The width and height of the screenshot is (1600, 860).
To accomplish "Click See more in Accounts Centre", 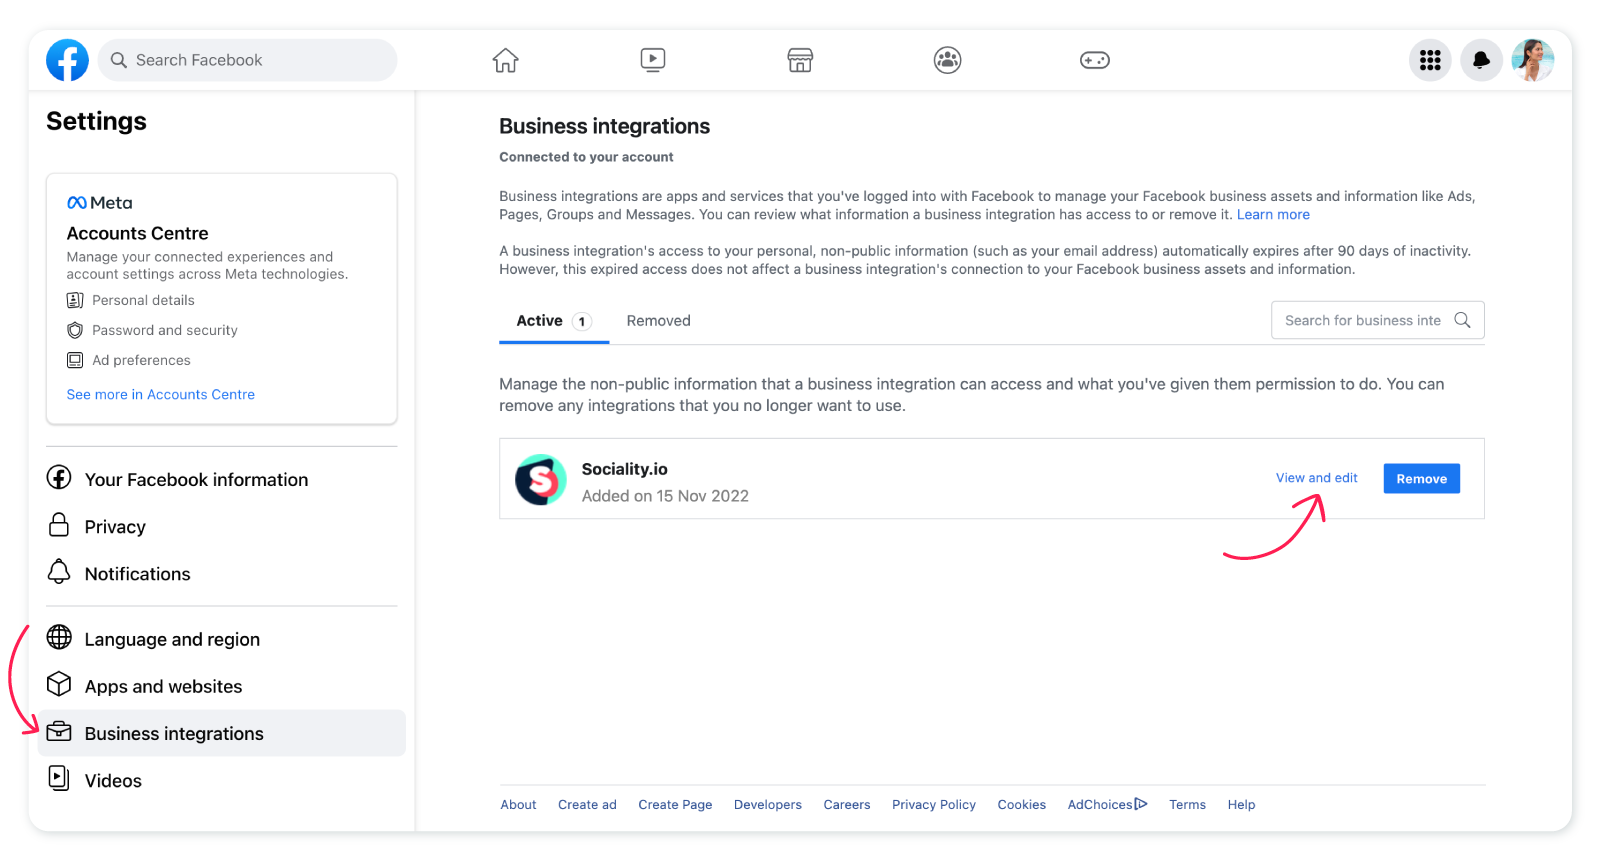I will point(161,394).
